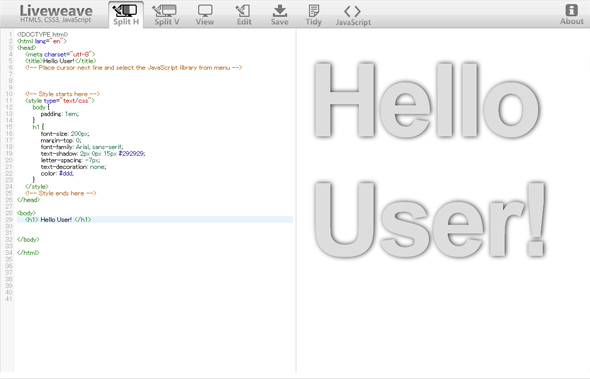Click the title Hello User! line
The height and width of the screenshot is (379, 590).
[61, 61]
